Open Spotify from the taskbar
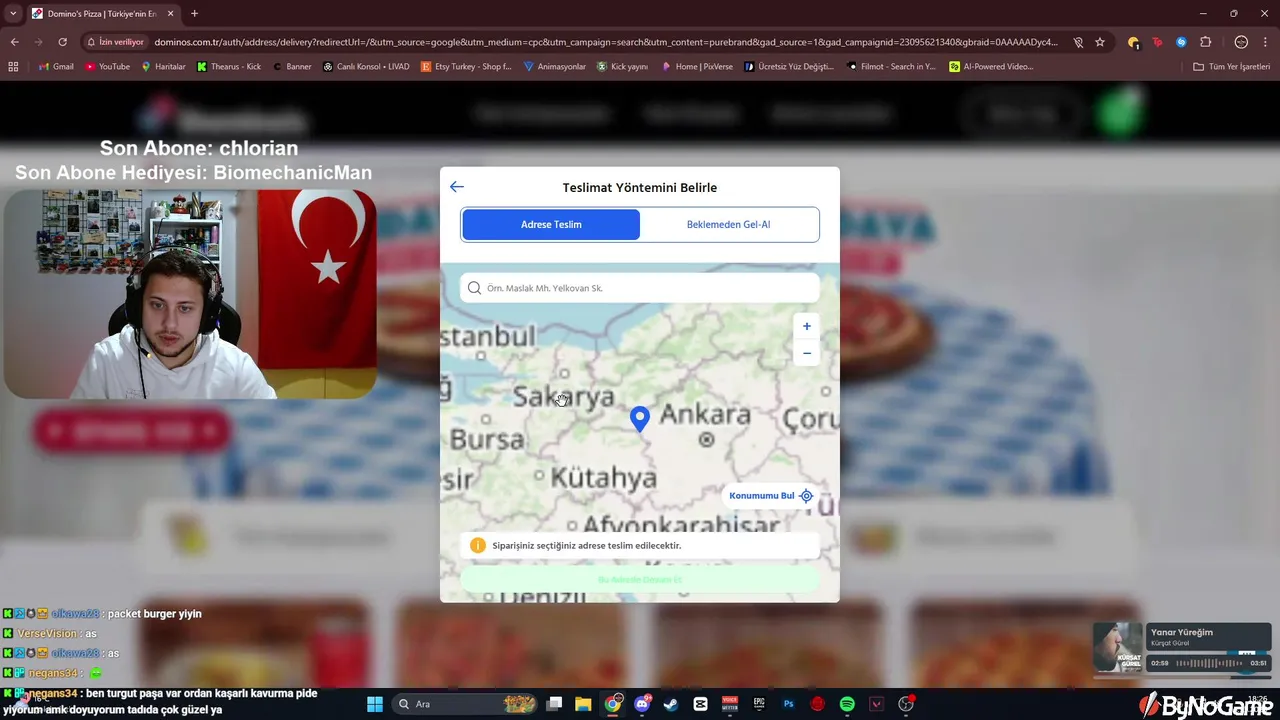Screen dimensions: 1280x720 tap(847, 704)
